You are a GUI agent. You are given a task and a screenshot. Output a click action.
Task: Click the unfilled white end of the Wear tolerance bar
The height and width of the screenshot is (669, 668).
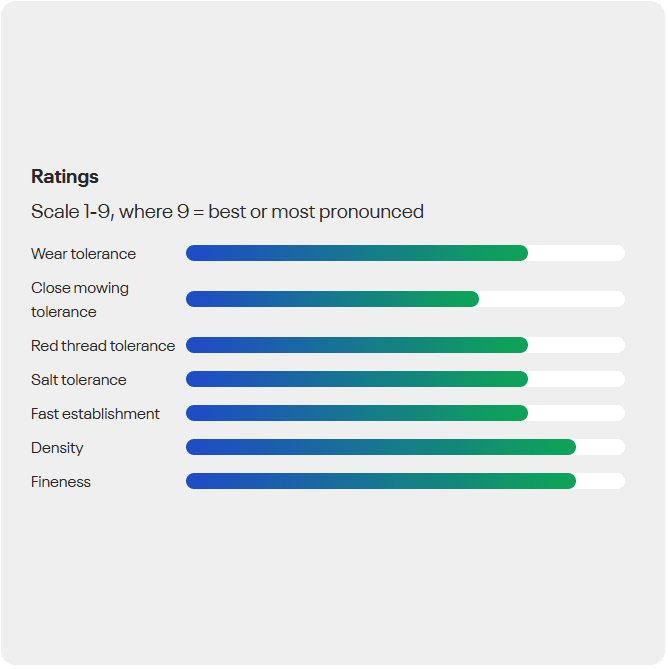[576, 253]
